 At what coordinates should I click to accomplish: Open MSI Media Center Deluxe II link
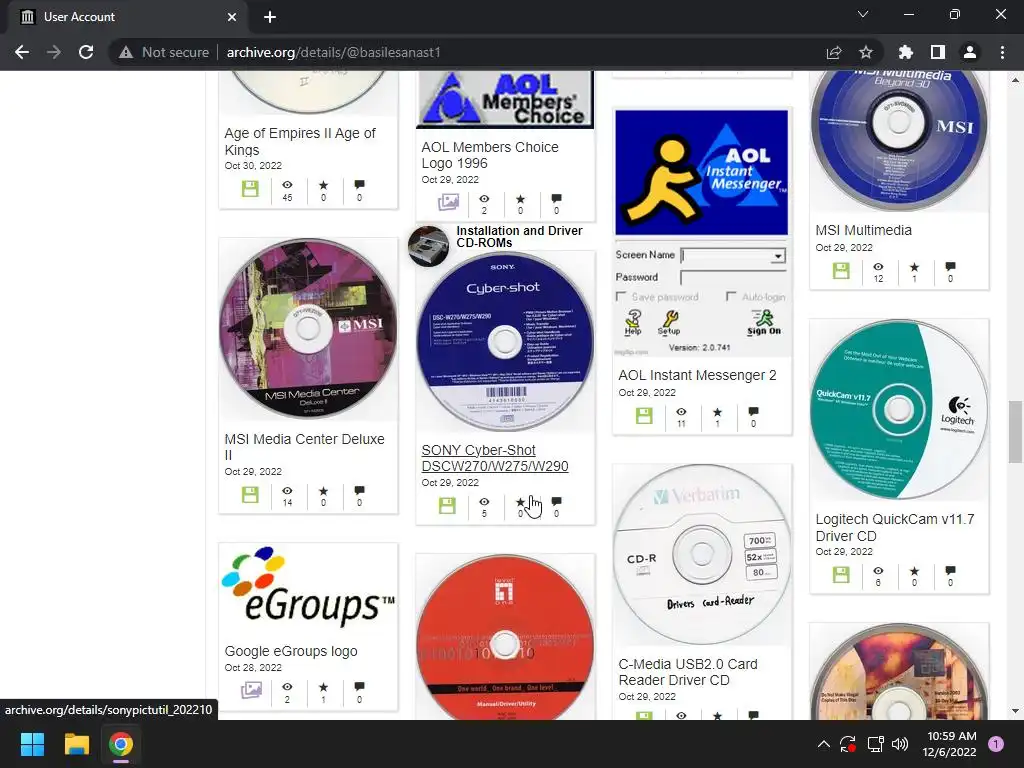click(304, 447)
